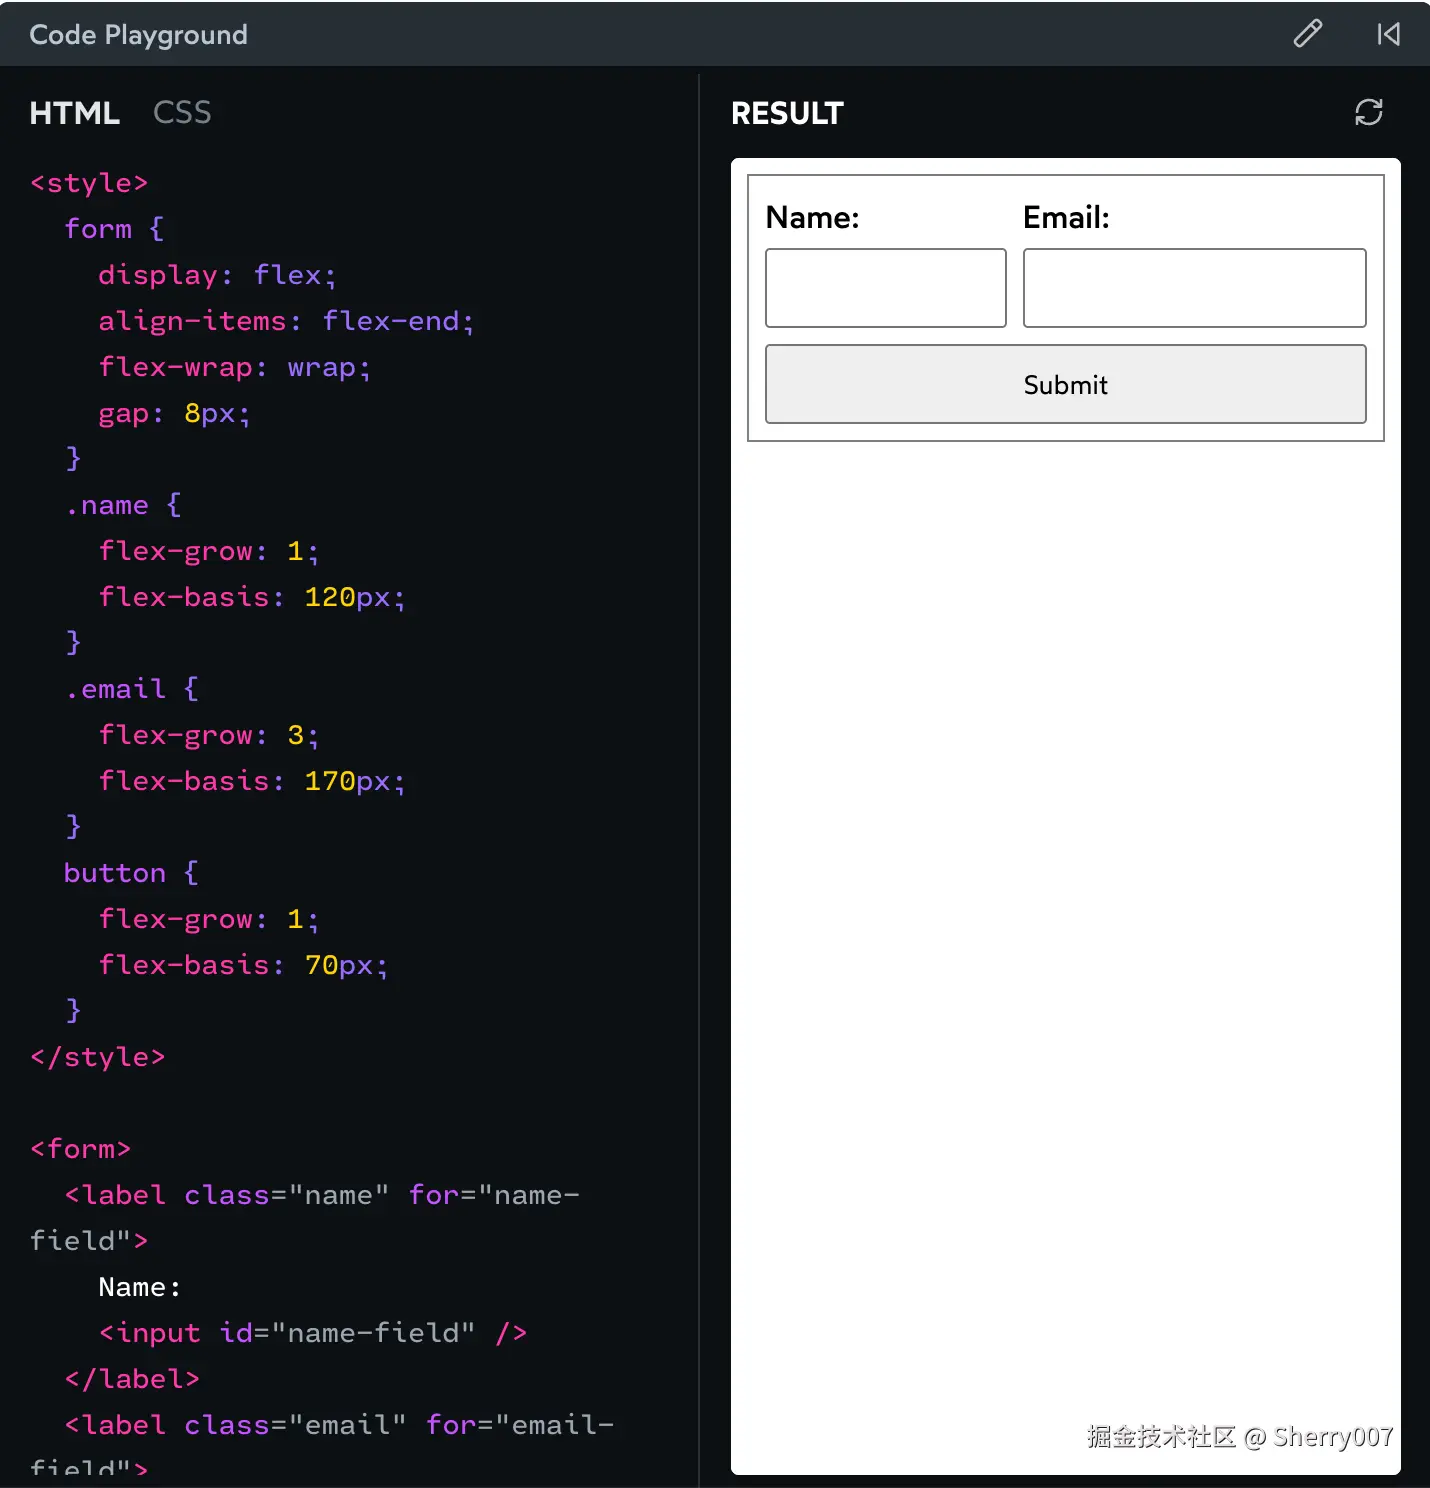Focus the Email input field
The width and height of the screenshot is (1430, 1488).
pos(1195,288)
